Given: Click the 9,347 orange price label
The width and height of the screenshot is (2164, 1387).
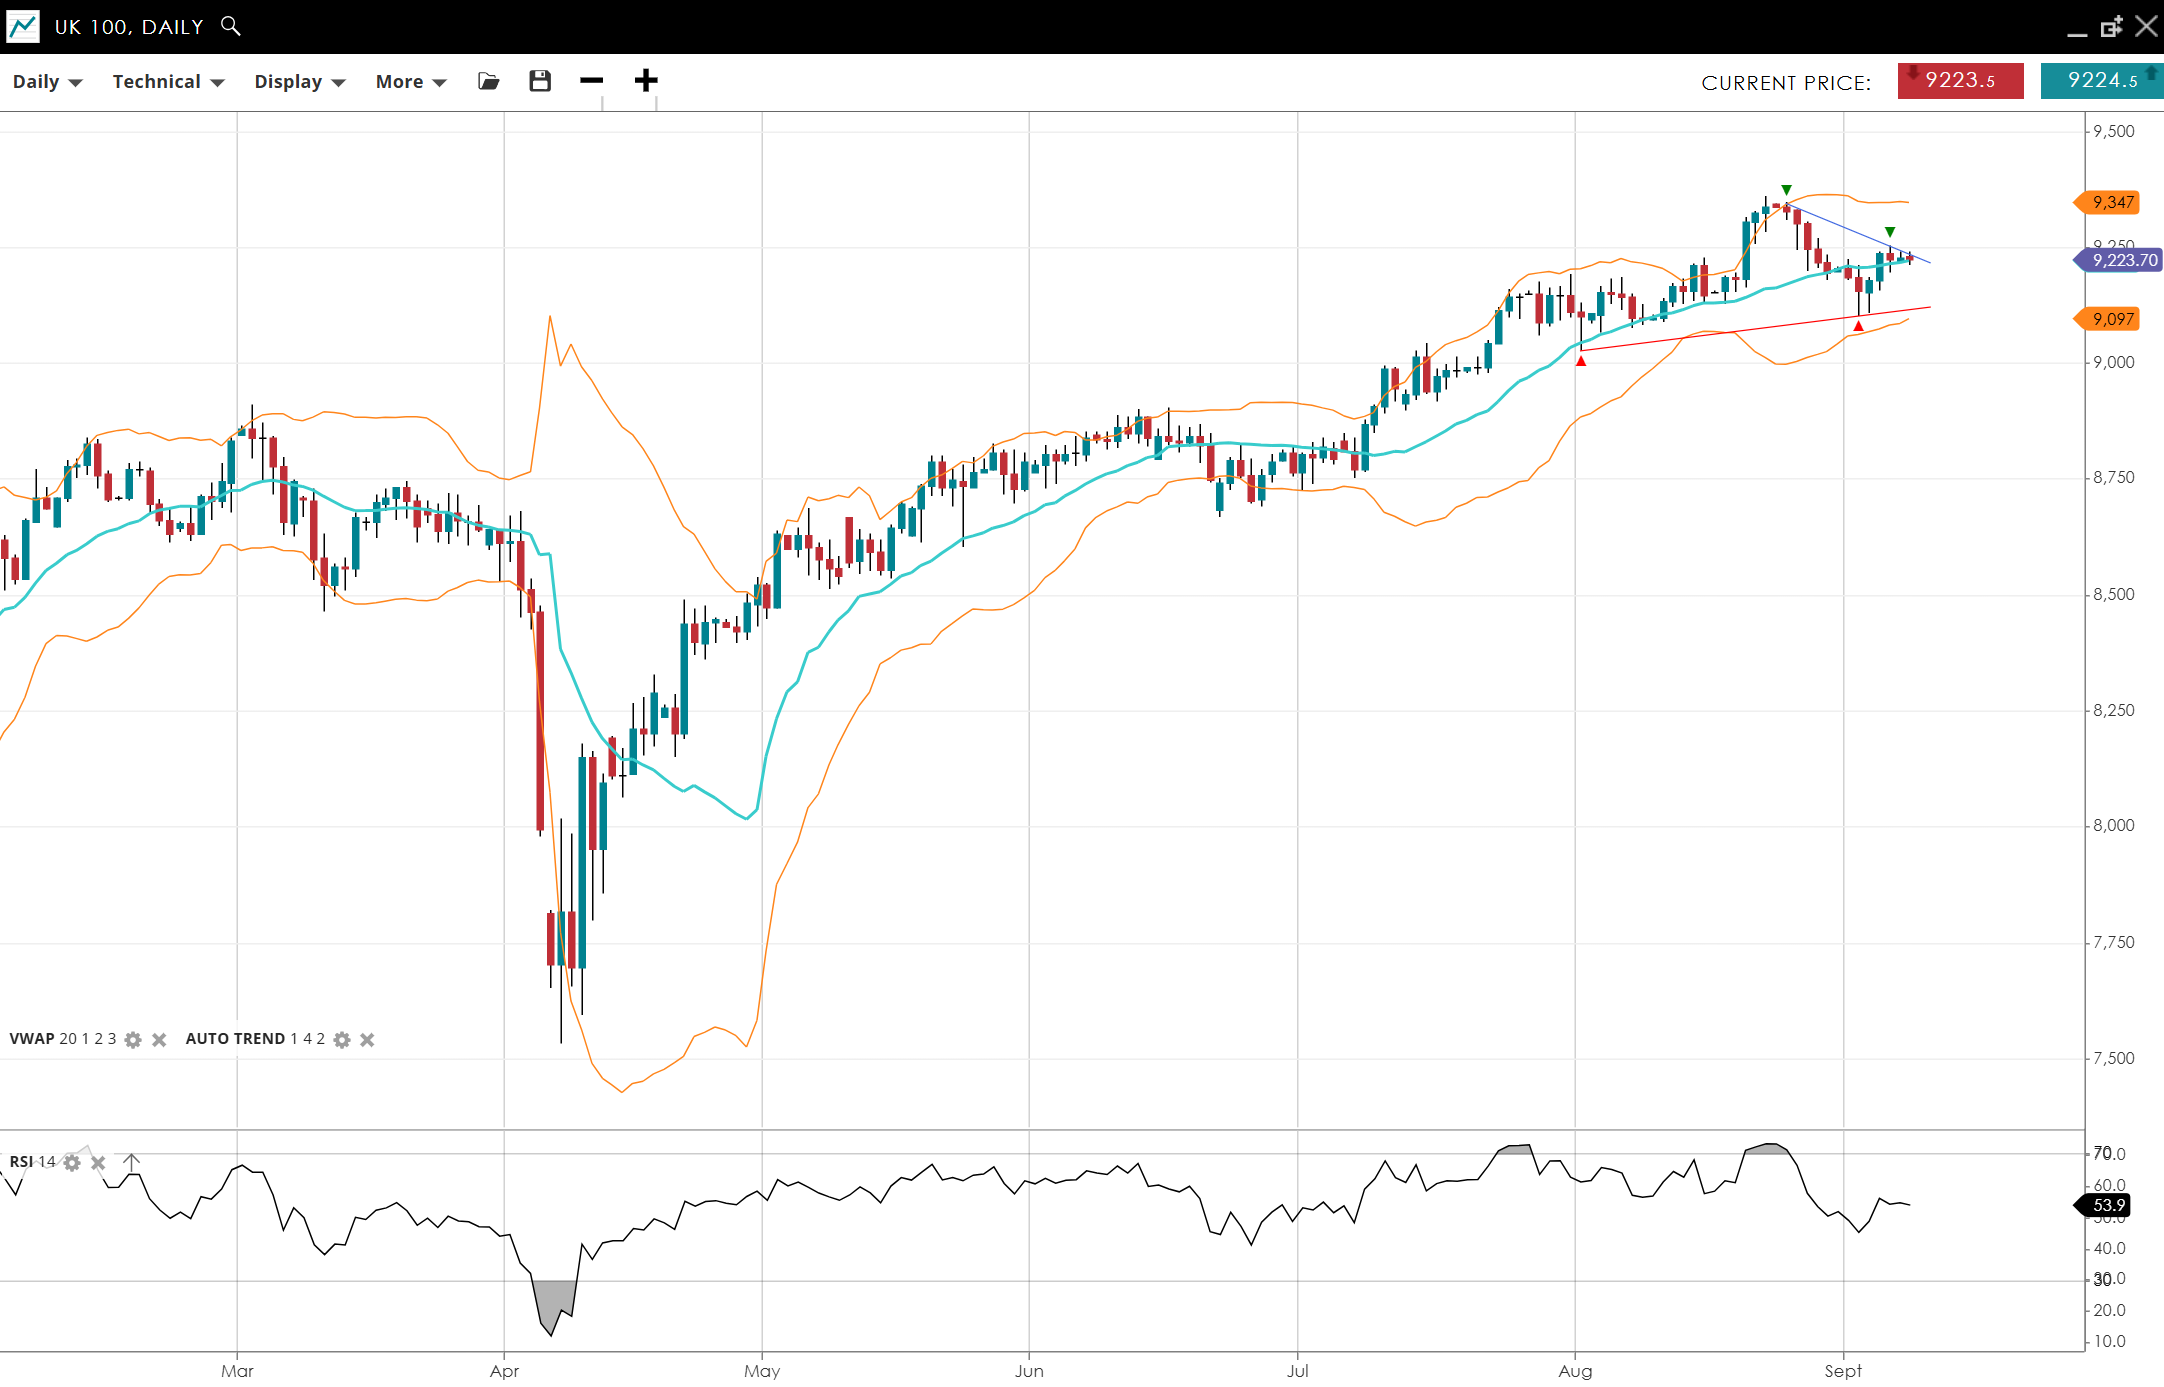Looking at the screenshot, I should 2110,203.
